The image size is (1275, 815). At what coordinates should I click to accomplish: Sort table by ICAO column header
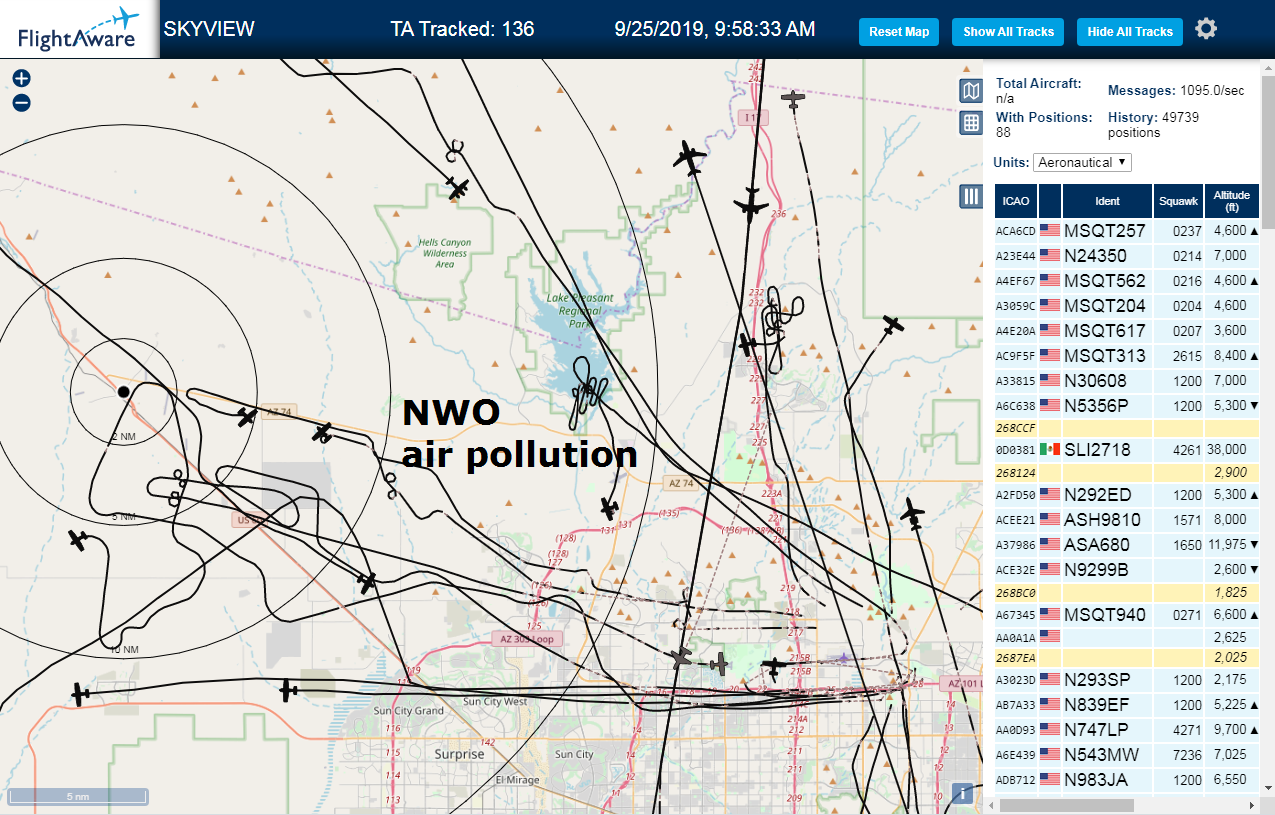[x=1016, y=201]
